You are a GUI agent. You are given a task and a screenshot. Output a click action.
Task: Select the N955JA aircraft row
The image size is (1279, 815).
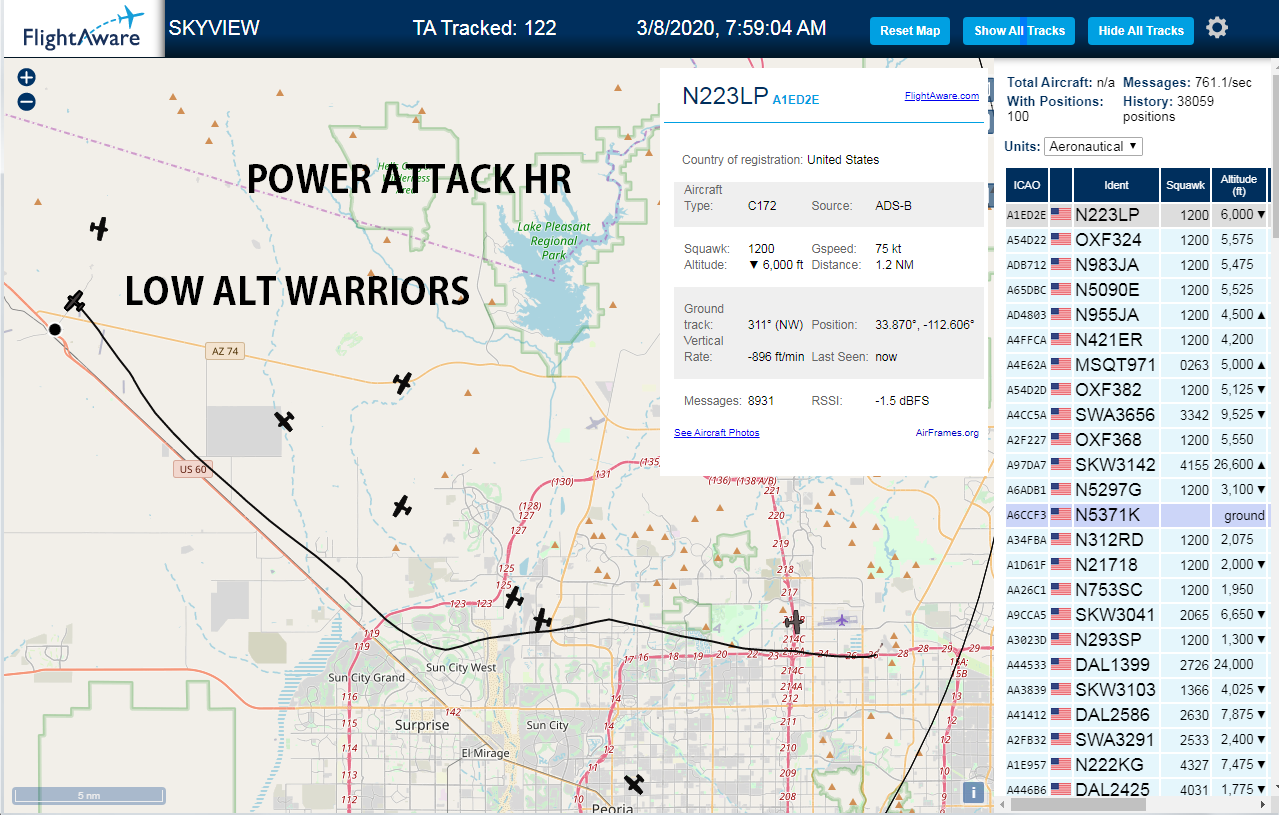pyautogui.click(x=1137, y=315)
